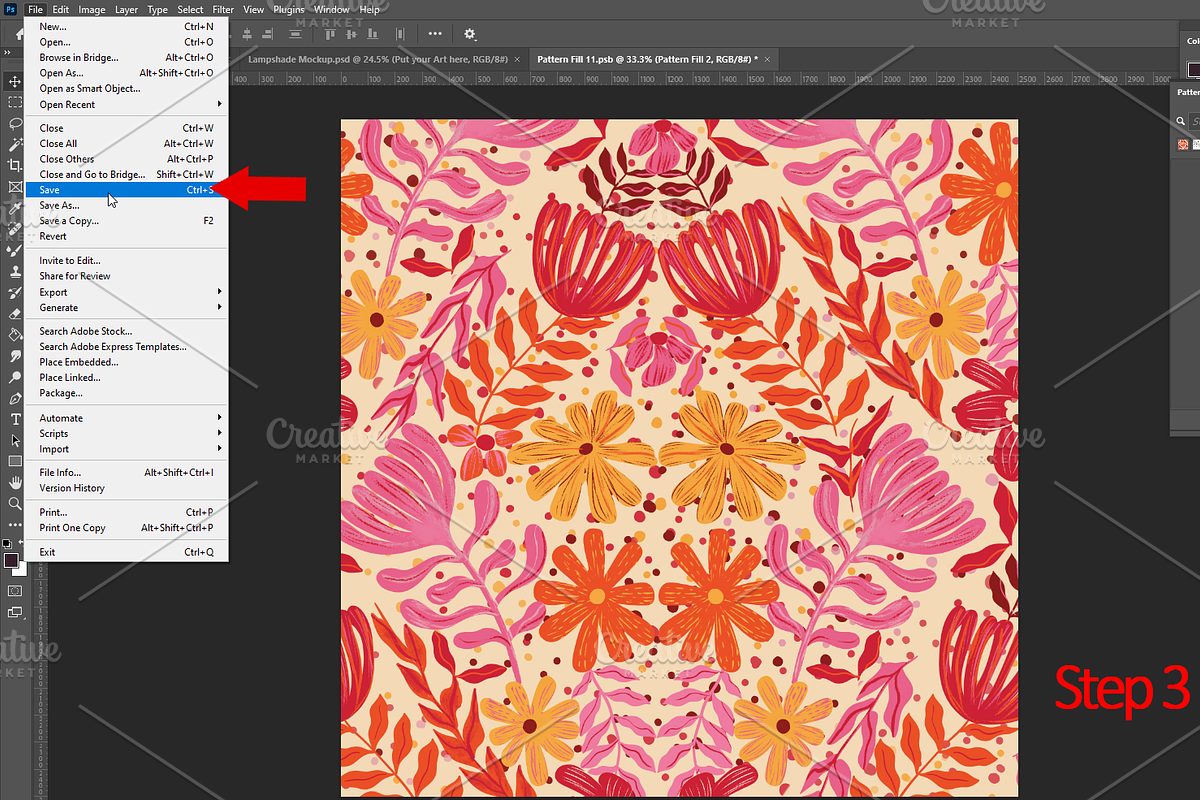Choose Save a Copy... menu entry
Screen dimensions: 1200x800
point(126,221)
